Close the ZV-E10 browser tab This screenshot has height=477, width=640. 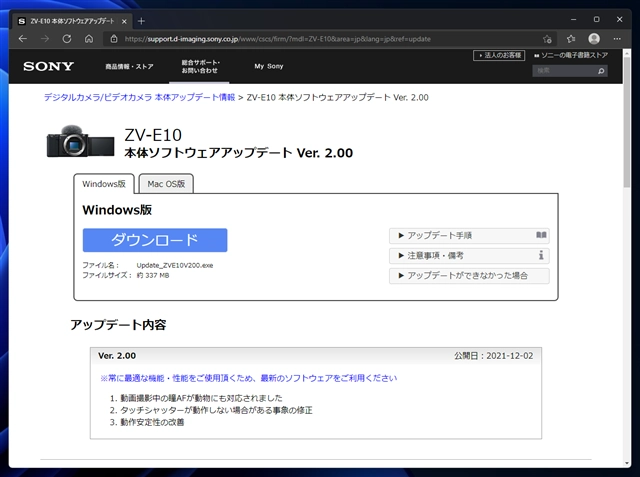click(x=124, y=21)
